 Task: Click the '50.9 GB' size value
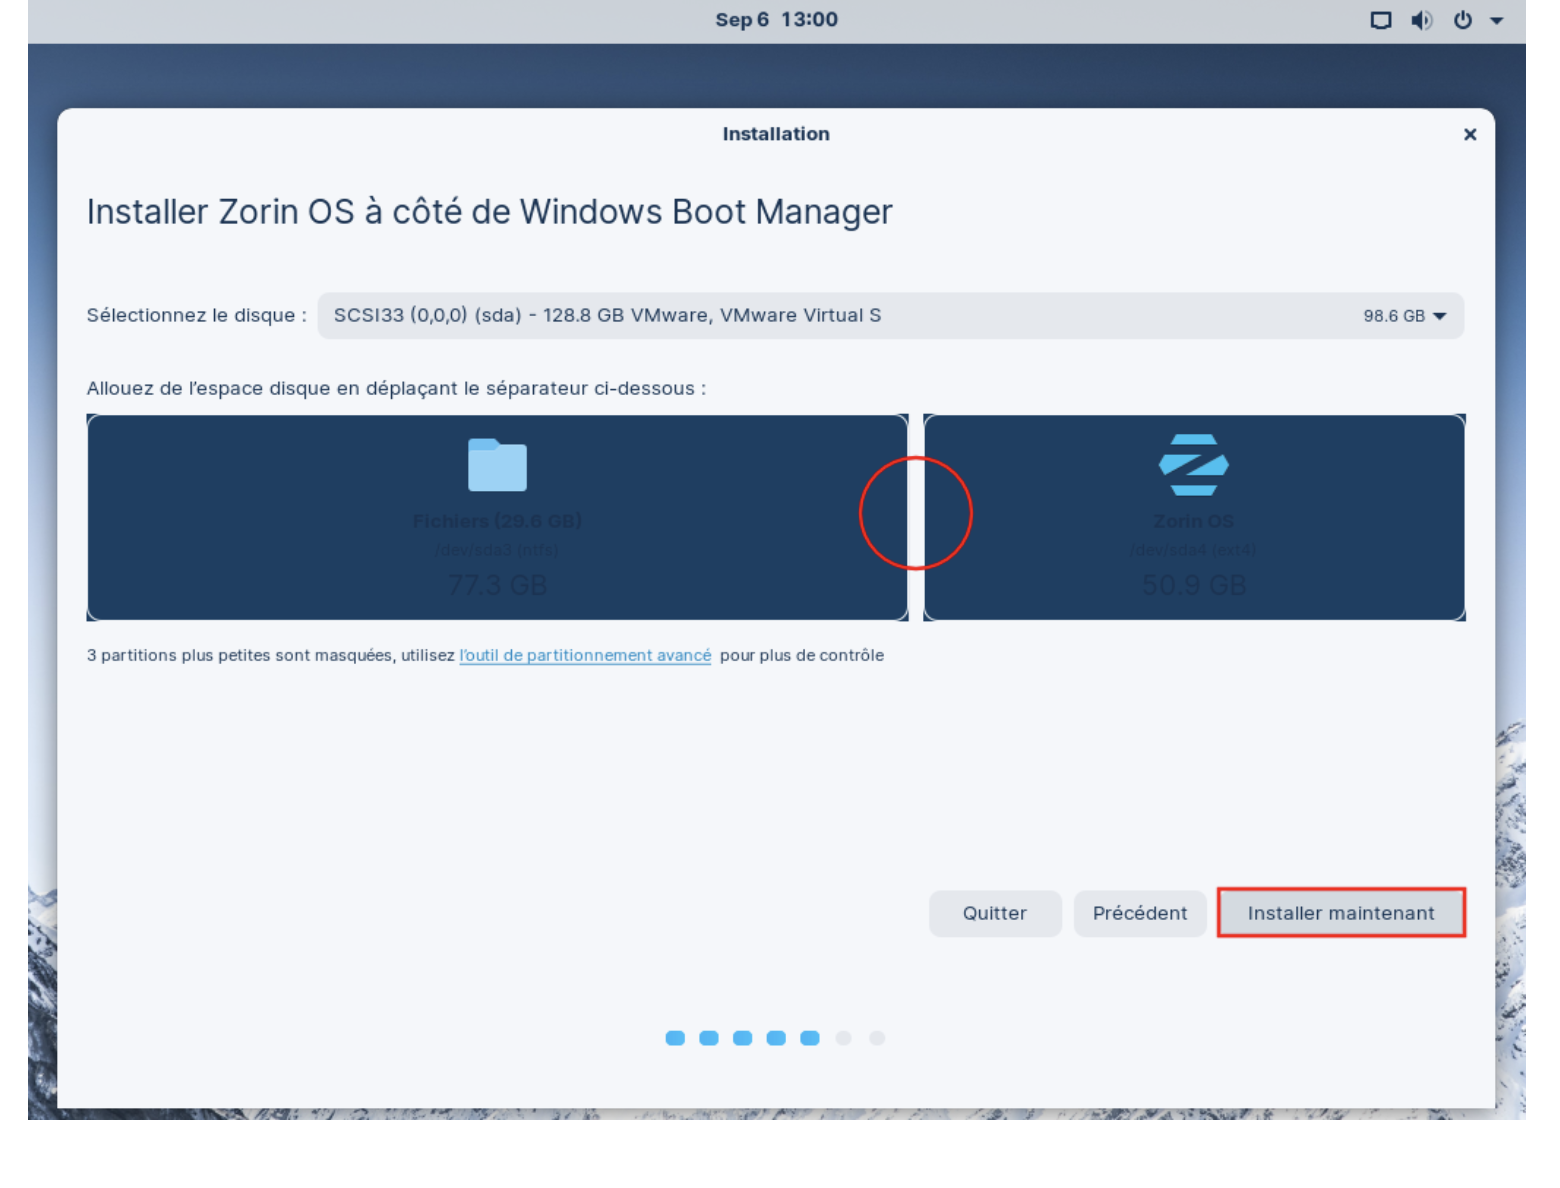[x=1194, y=585]
